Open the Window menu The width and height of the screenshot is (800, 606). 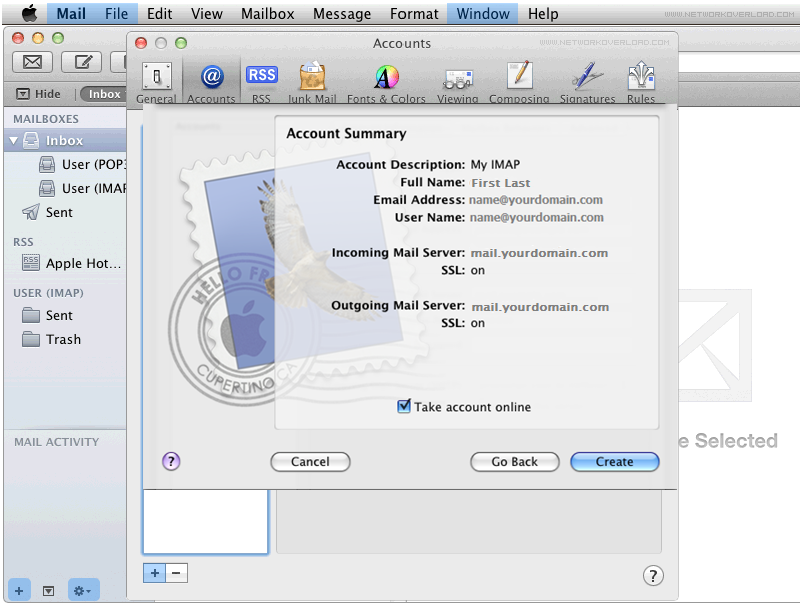coord(483,13)
